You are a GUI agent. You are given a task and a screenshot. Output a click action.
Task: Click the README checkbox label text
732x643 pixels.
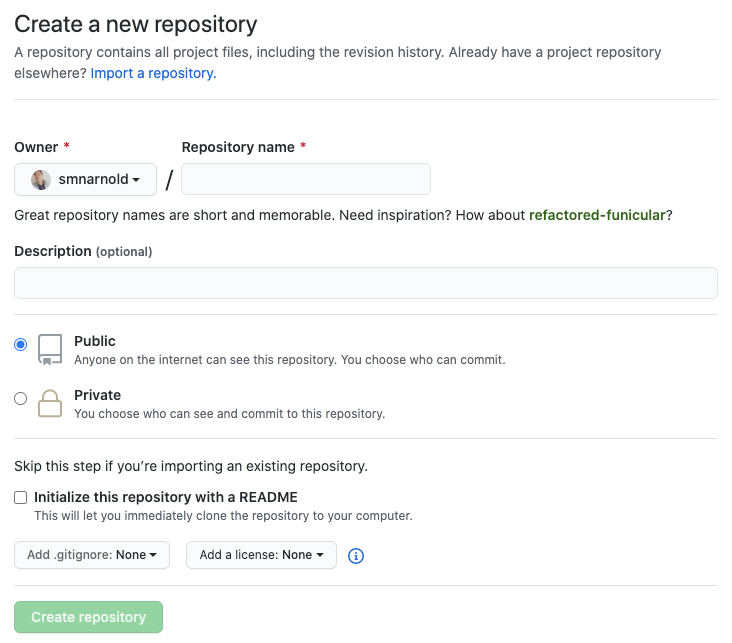click(x=166, y=497)
